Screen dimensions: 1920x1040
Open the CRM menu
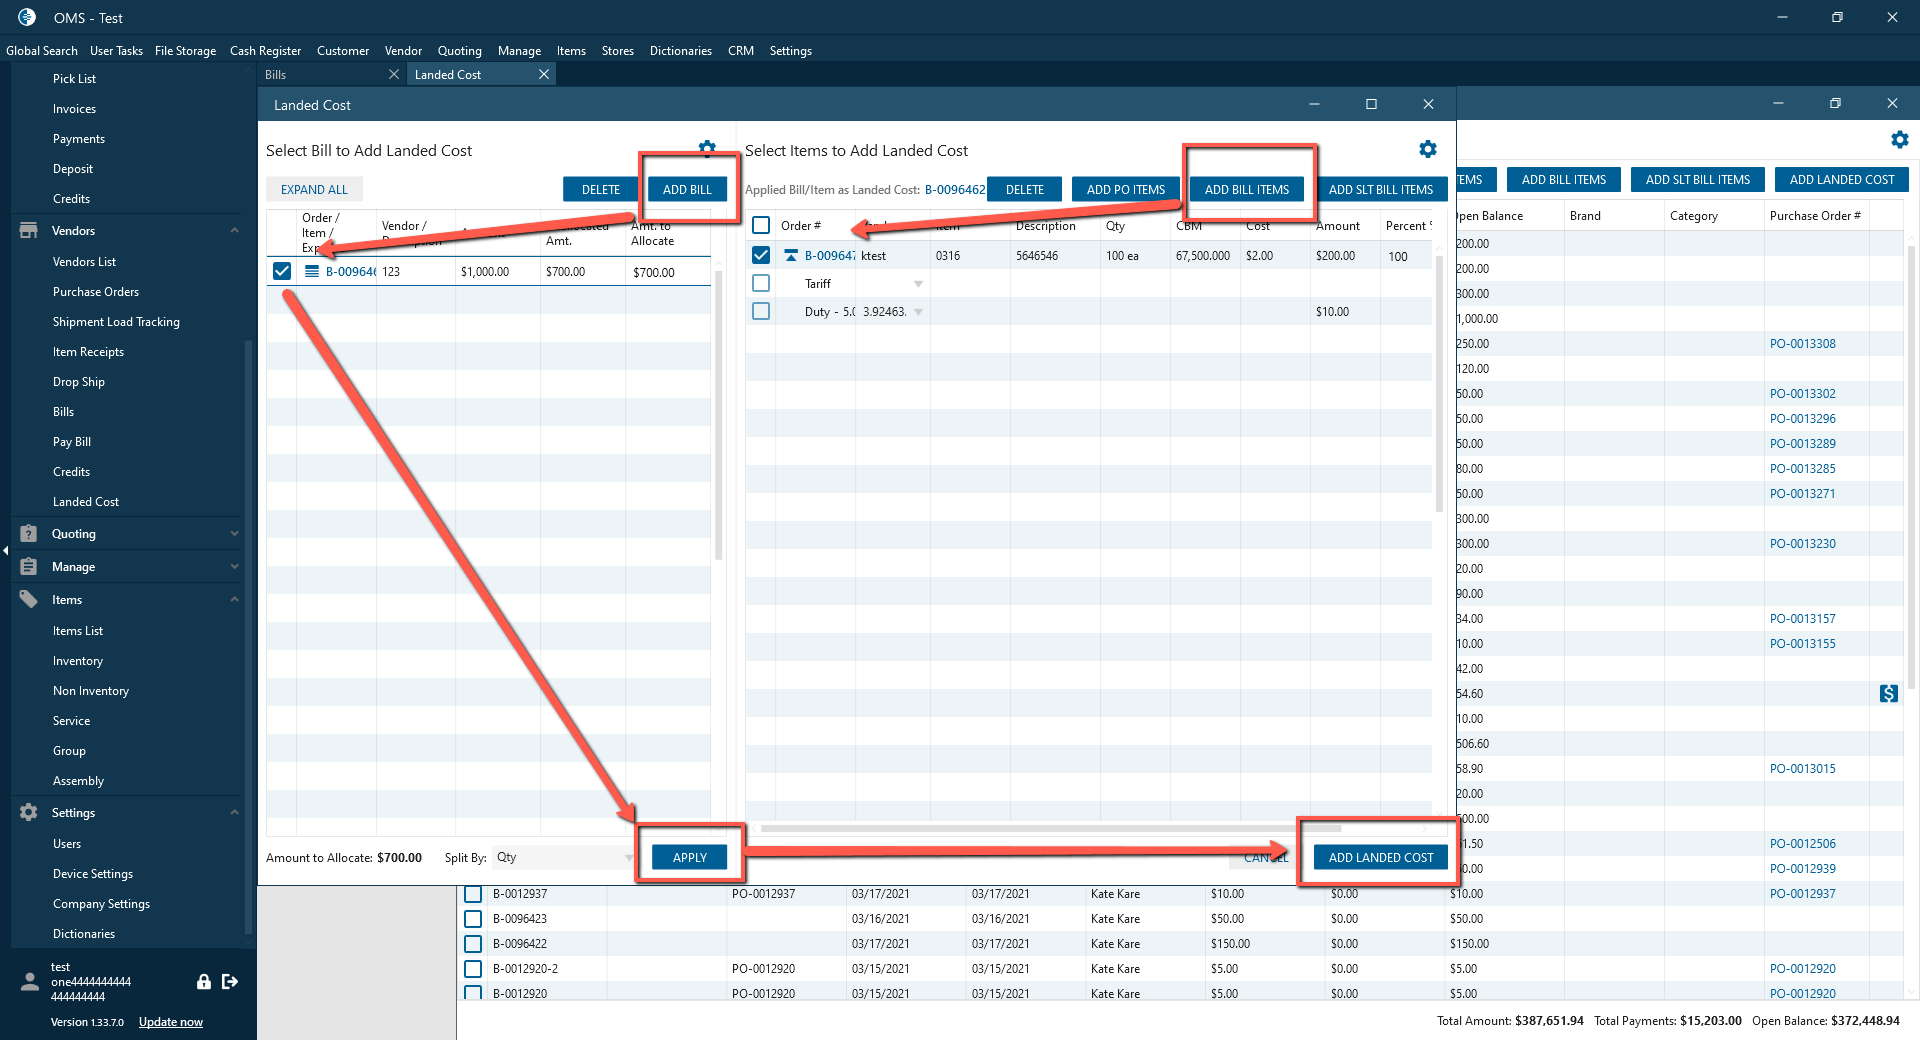741,51
